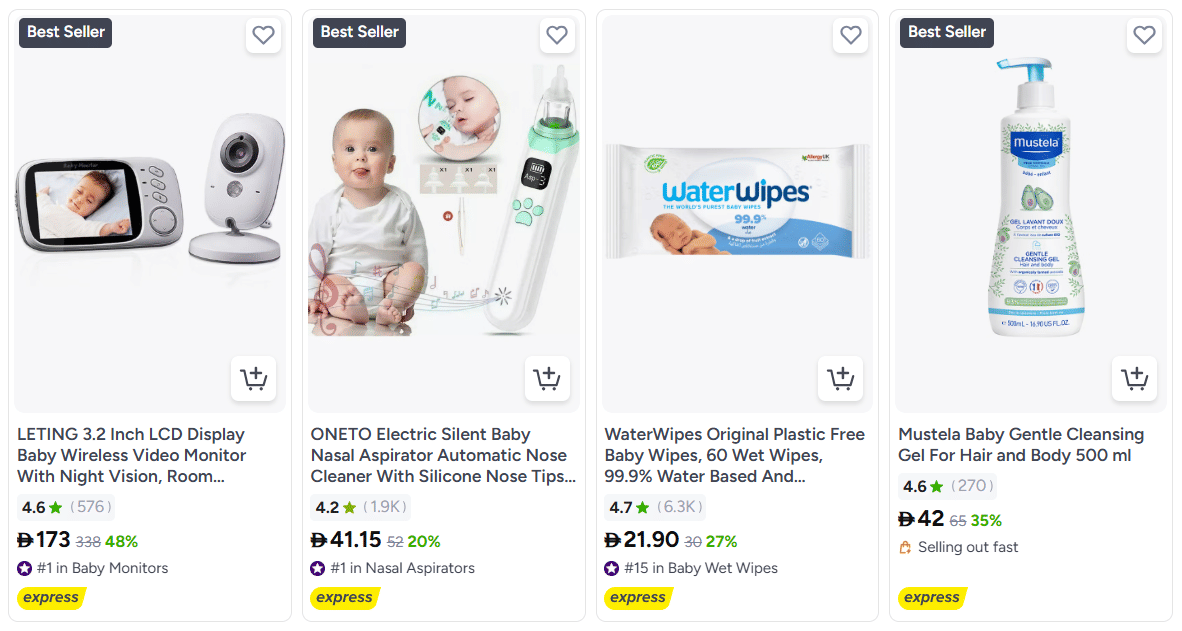This screenshot has height=631, width=1182.
Task: Click the WaterWipes pack product image
Action: [x=736, y=200]
